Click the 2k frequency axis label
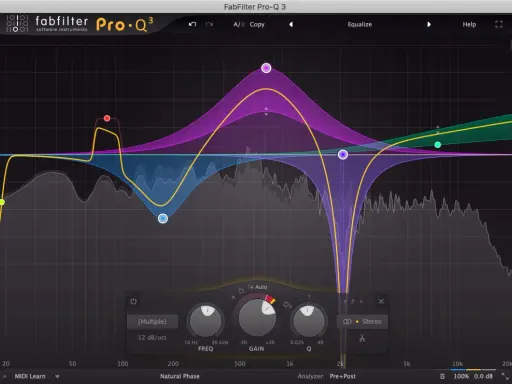512x384 pixels. click(x=340, y=364)
